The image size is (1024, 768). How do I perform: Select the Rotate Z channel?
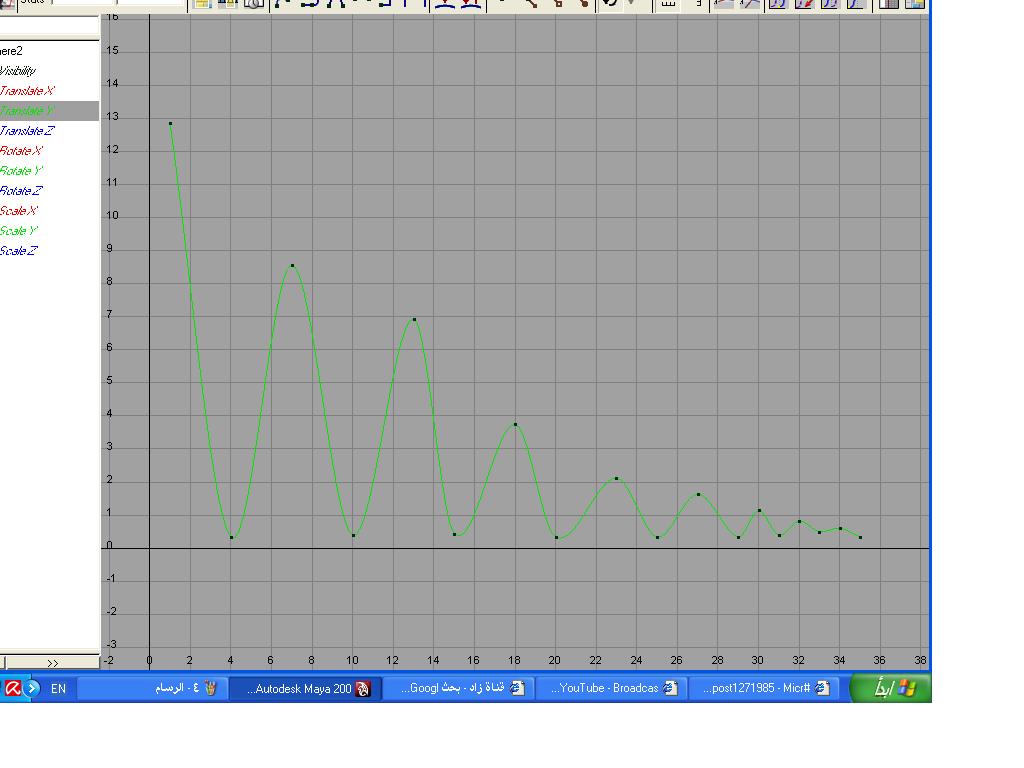coord(21,191)
